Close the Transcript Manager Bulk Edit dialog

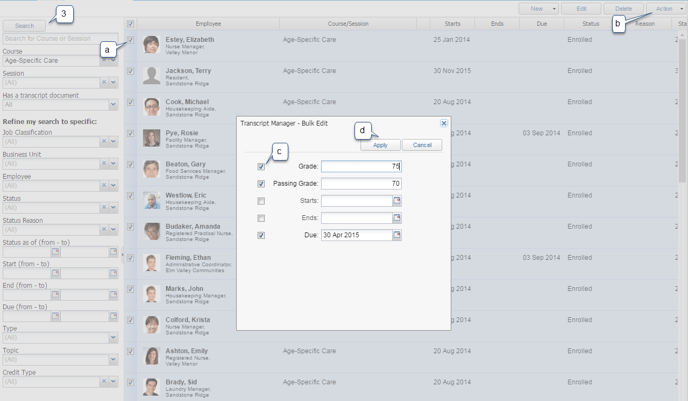tap(444, 123)
